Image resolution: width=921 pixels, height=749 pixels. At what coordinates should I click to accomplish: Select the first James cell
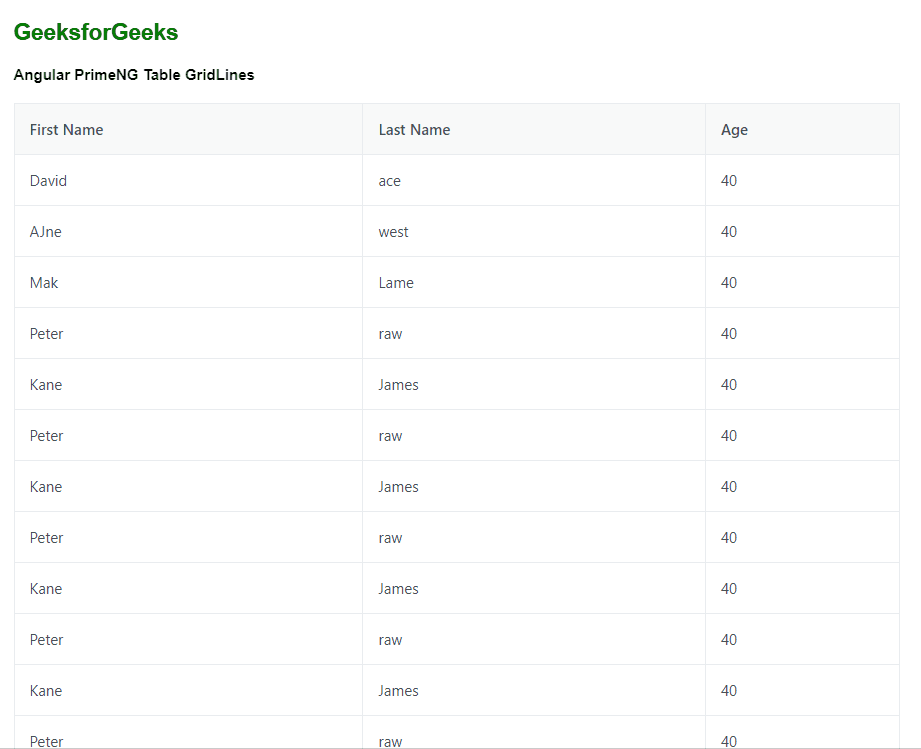pyautogui.click(x=398, y=384)
